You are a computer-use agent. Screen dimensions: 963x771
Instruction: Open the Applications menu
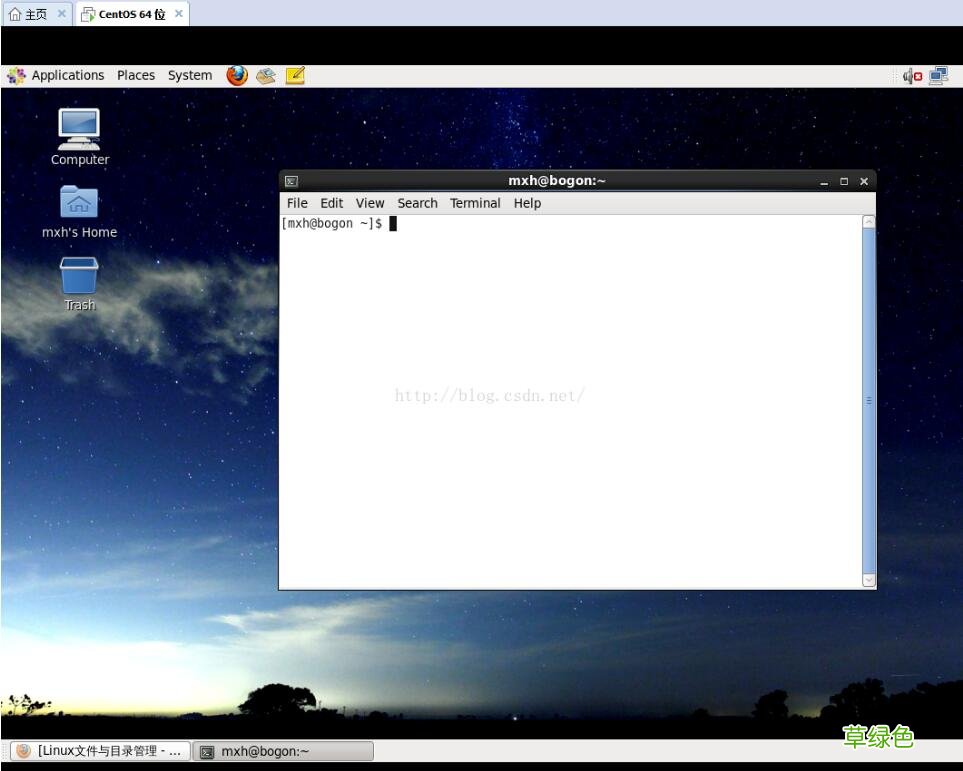coord(67,75)
